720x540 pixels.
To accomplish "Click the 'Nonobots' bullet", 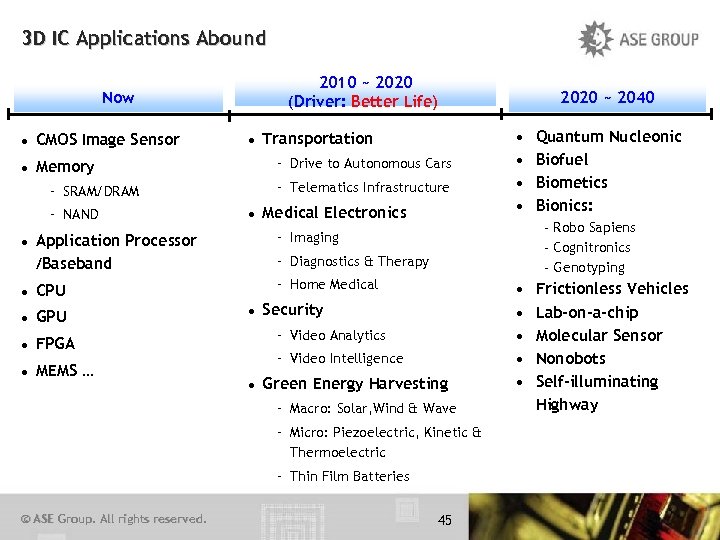I will click(x=570, y=359).
